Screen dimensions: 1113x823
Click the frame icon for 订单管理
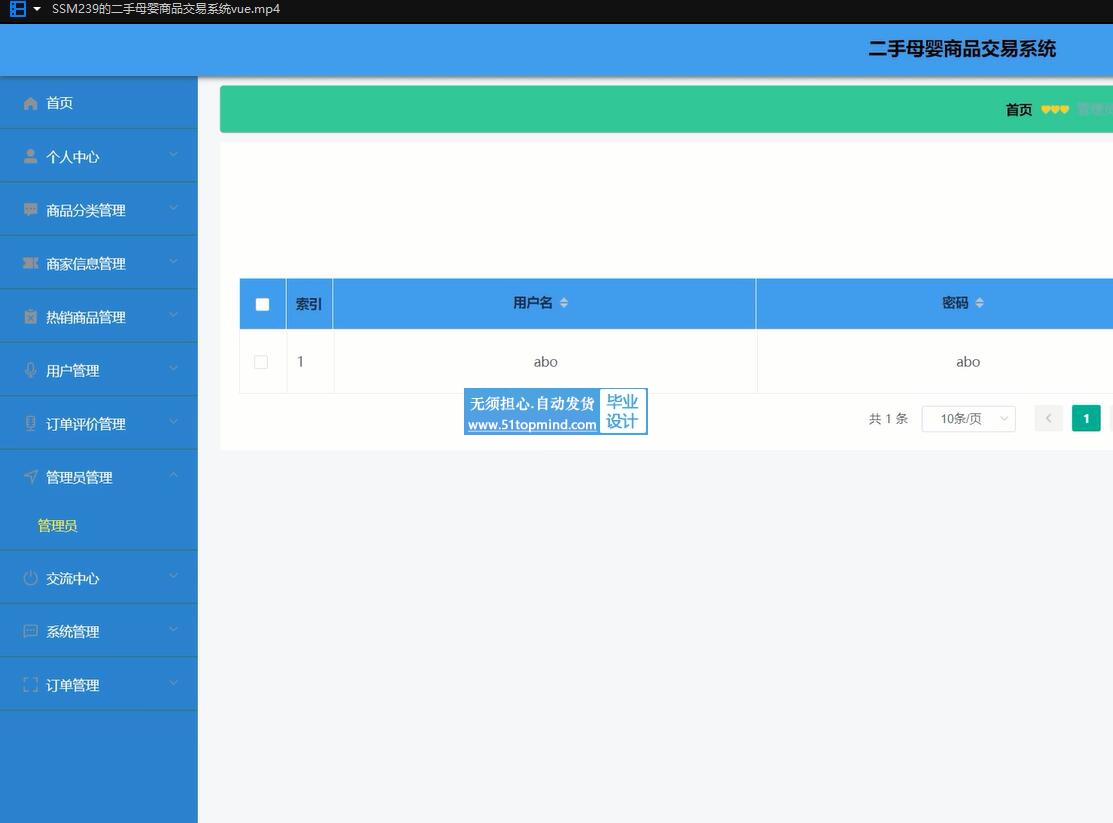[x=31, y=685]
